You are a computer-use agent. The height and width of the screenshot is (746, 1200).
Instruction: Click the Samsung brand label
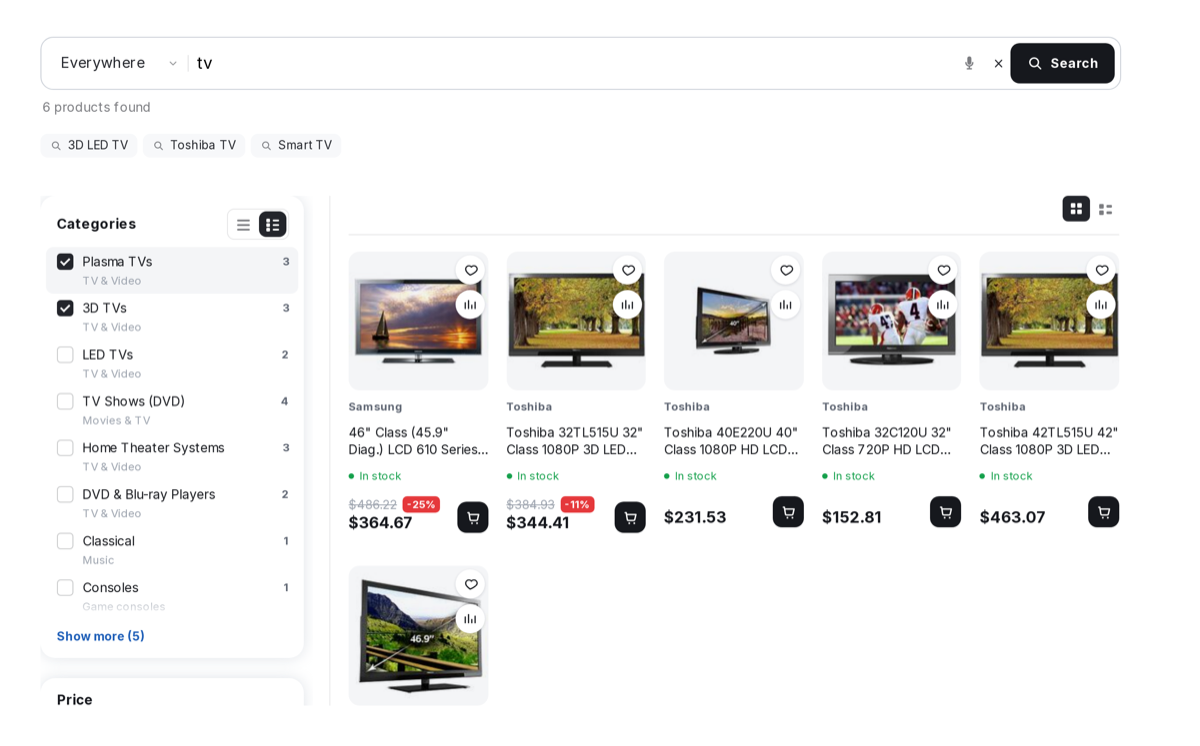(x=375, y=407)
